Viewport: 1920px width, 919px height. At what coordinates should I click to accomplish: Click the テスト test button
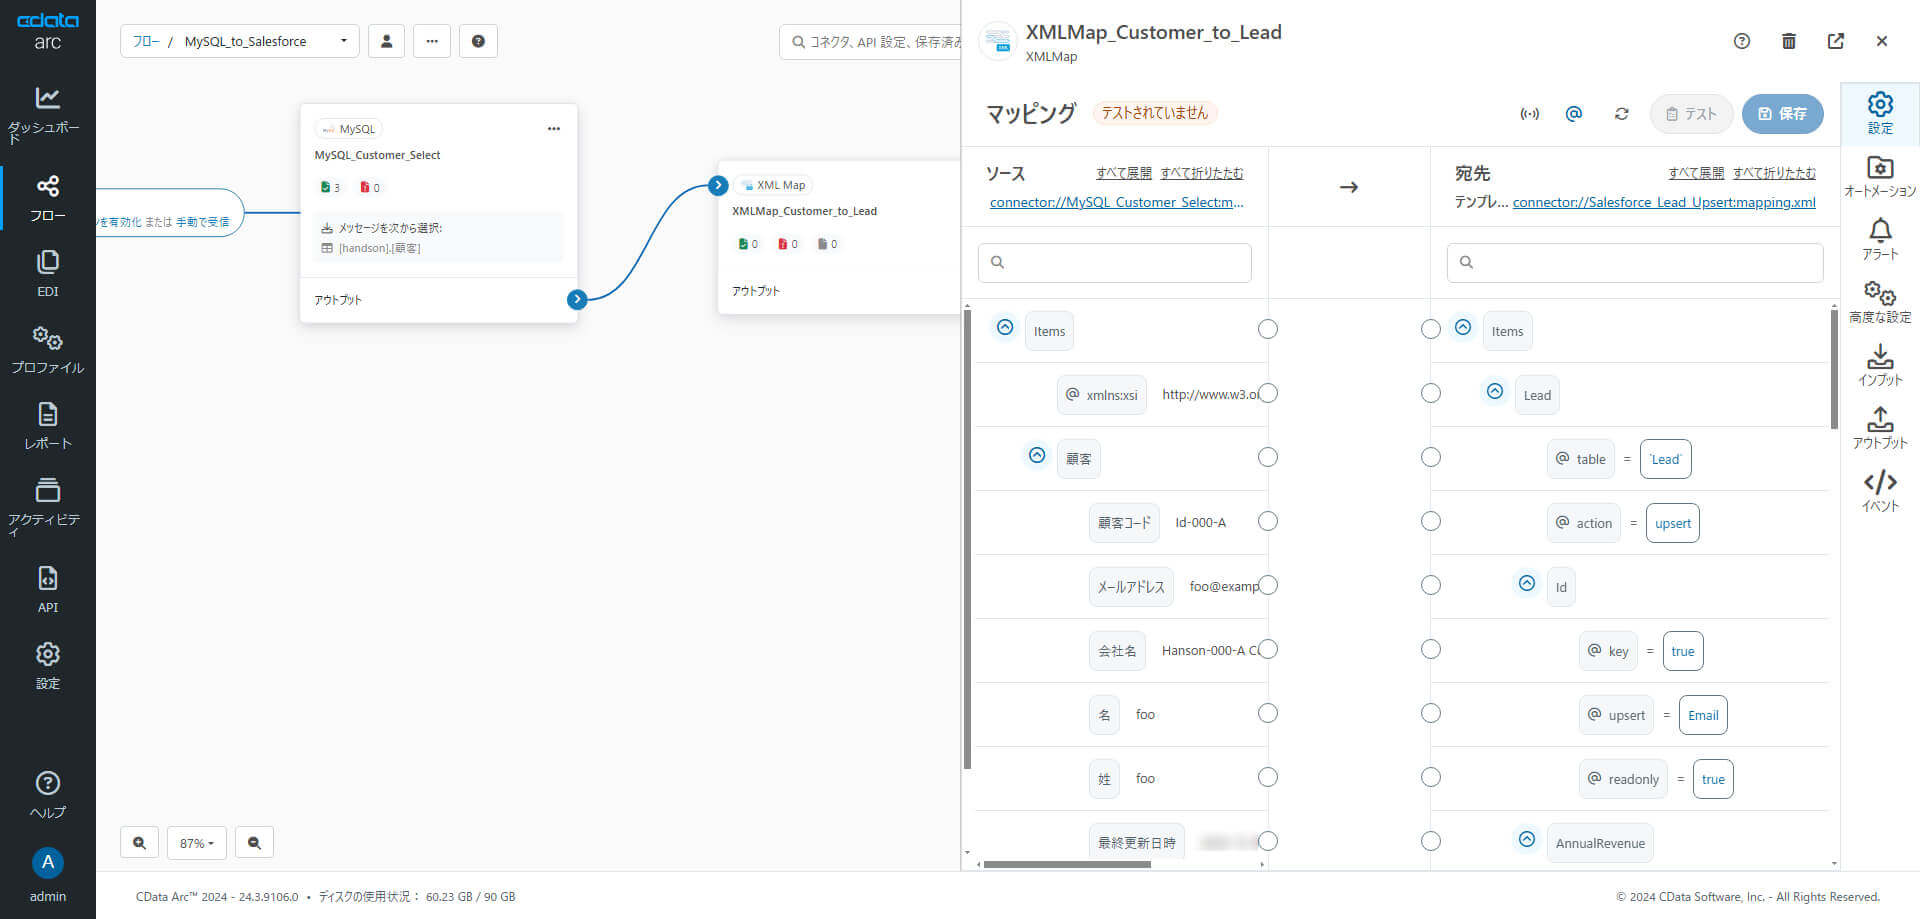[x=1691, y=114]
